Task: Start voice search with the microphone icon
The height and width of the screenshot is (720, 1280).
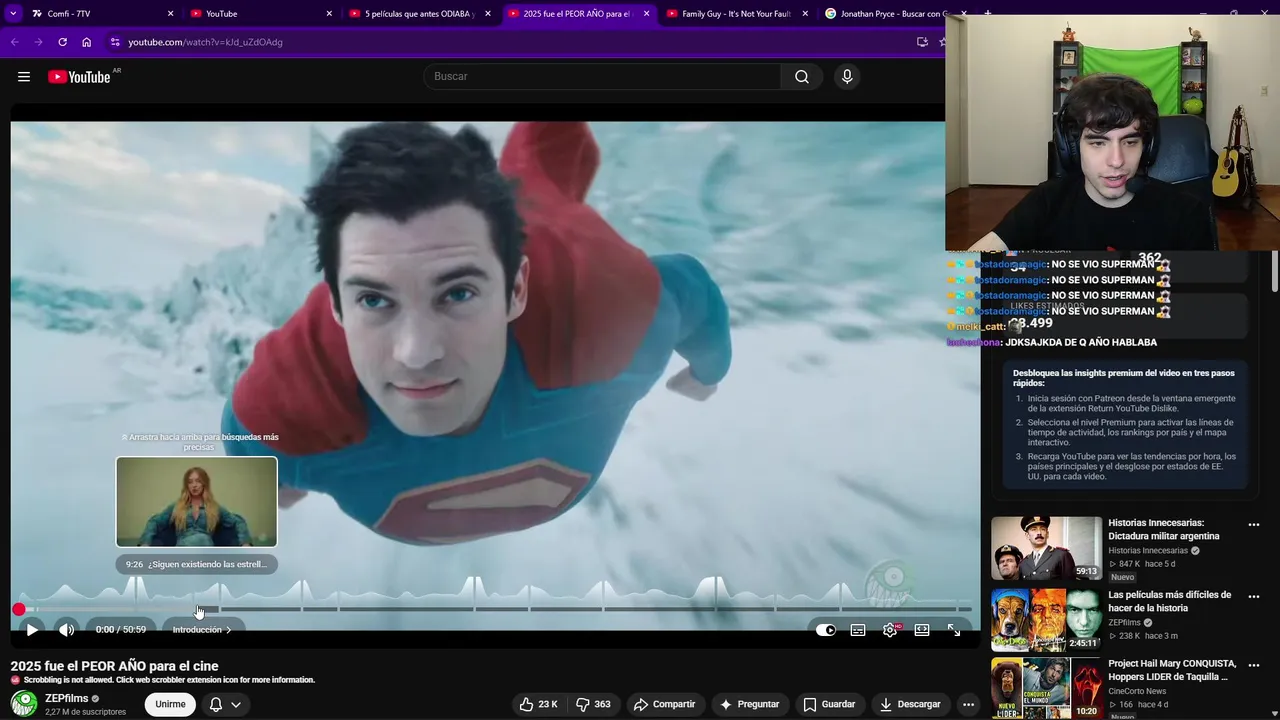Action: coord(847,77)
